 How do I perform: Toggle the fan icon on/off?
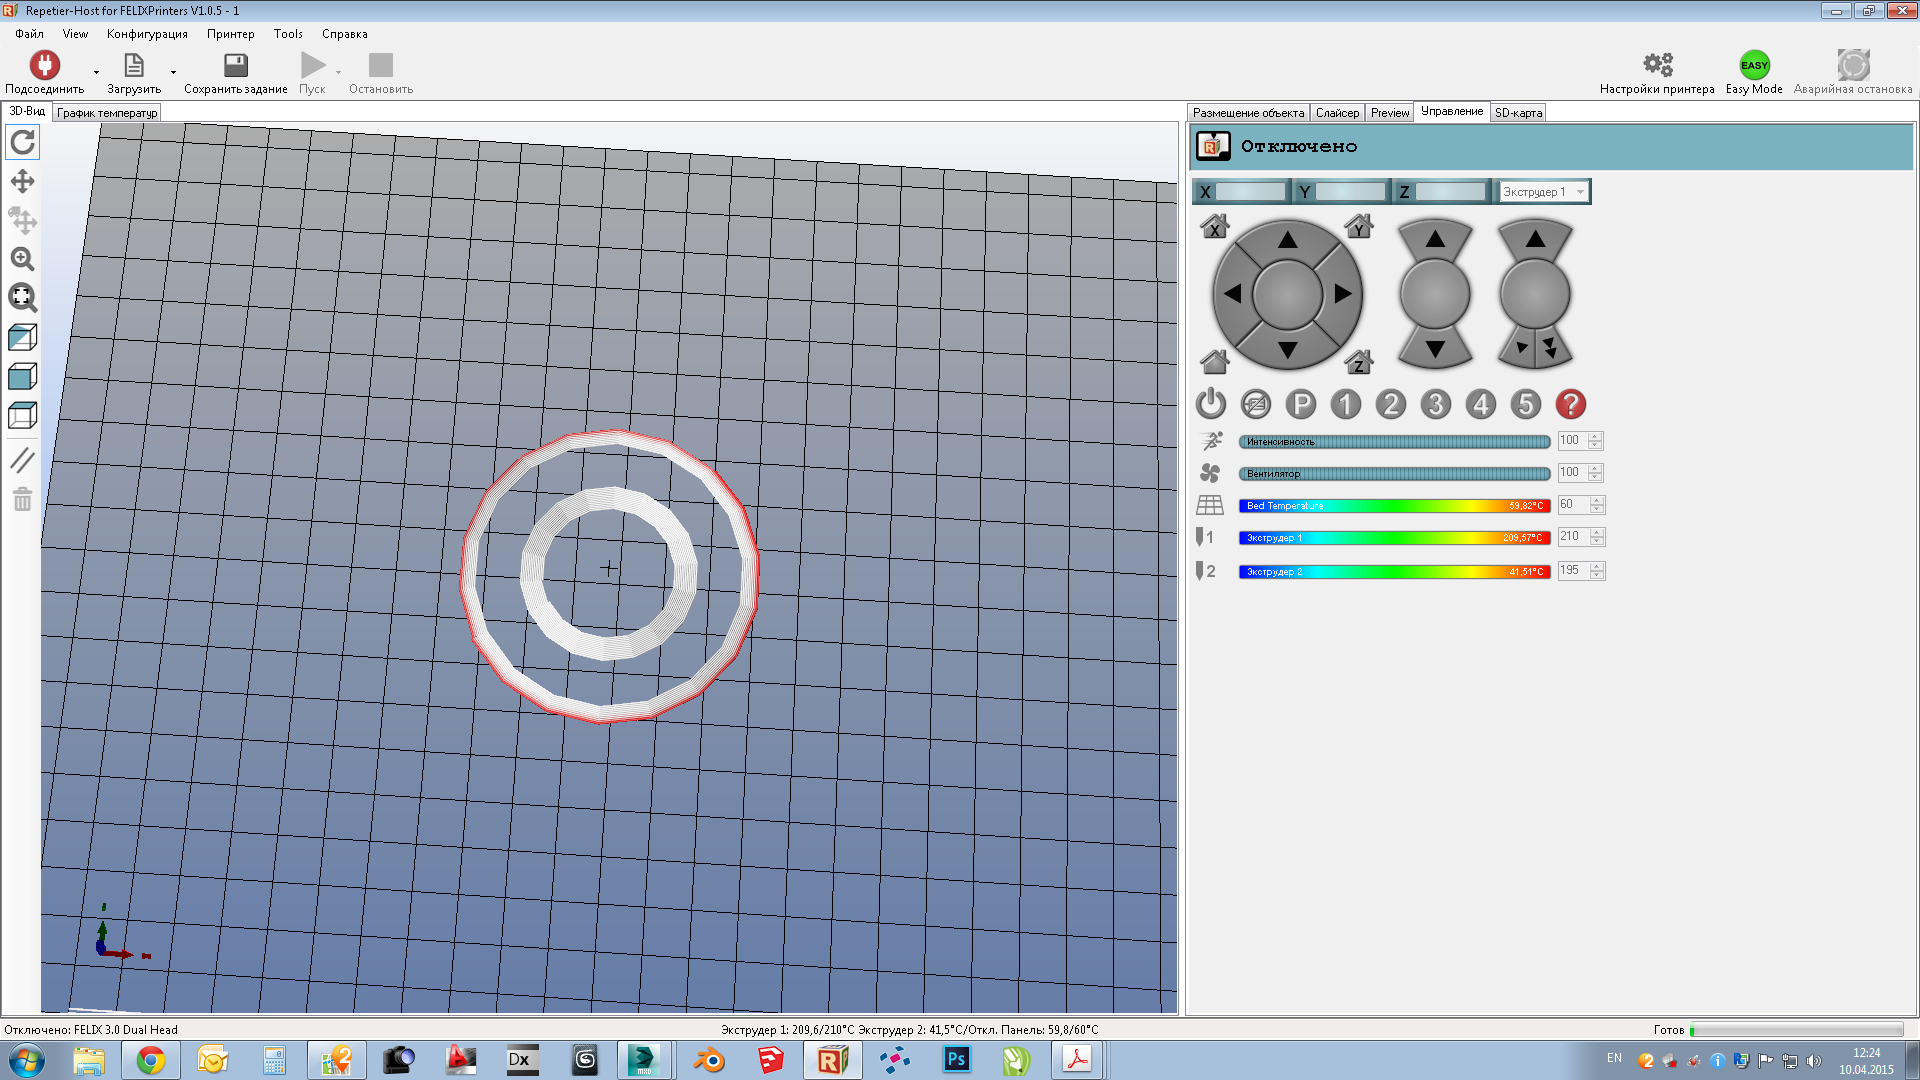pos(1210,473)
